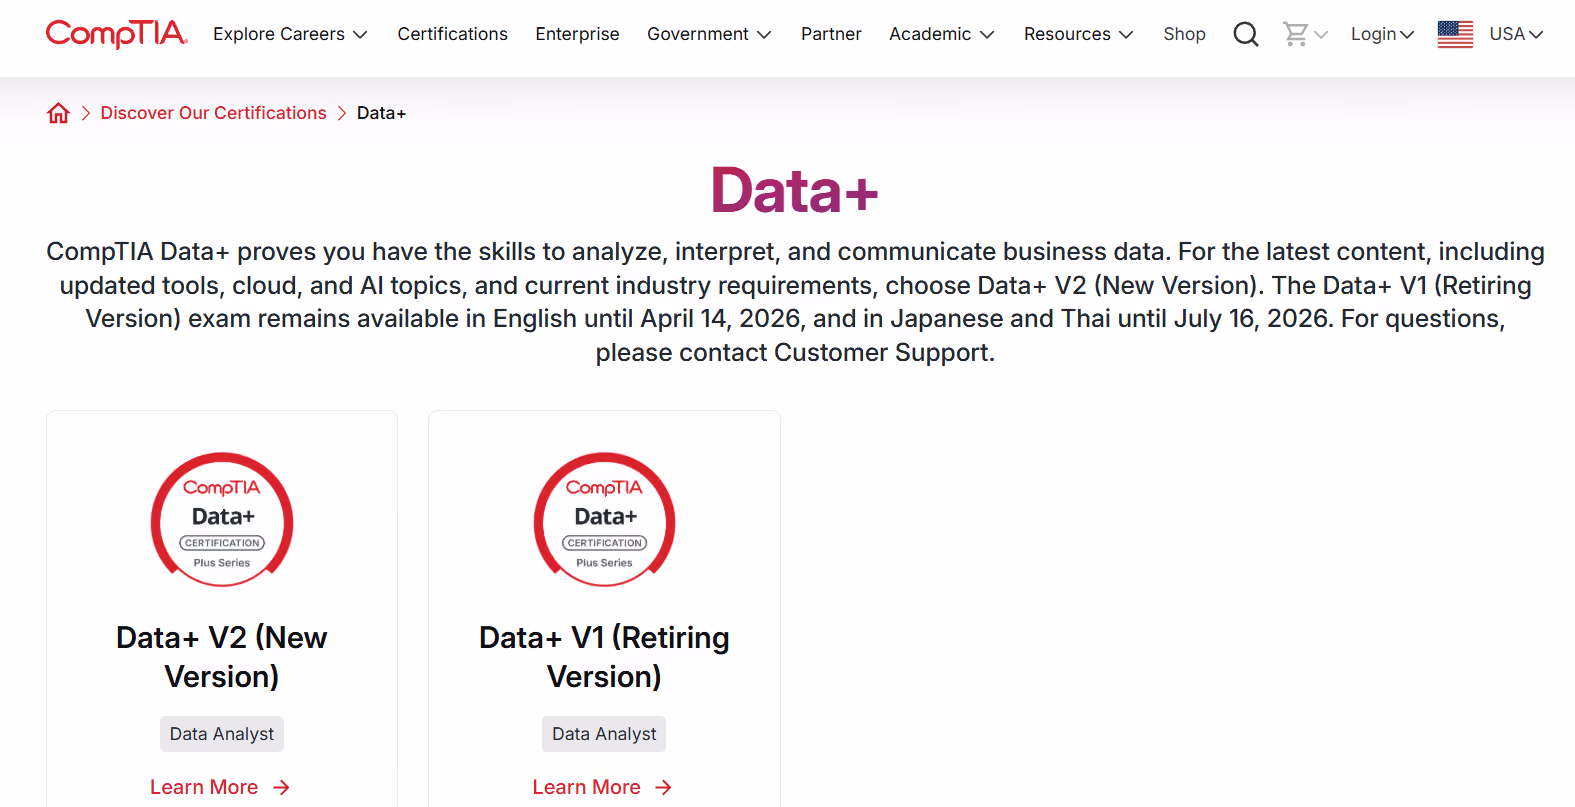Expand the cart dropdown chevron
The height and width of the screenshot is (807, 1575).
1321,35
